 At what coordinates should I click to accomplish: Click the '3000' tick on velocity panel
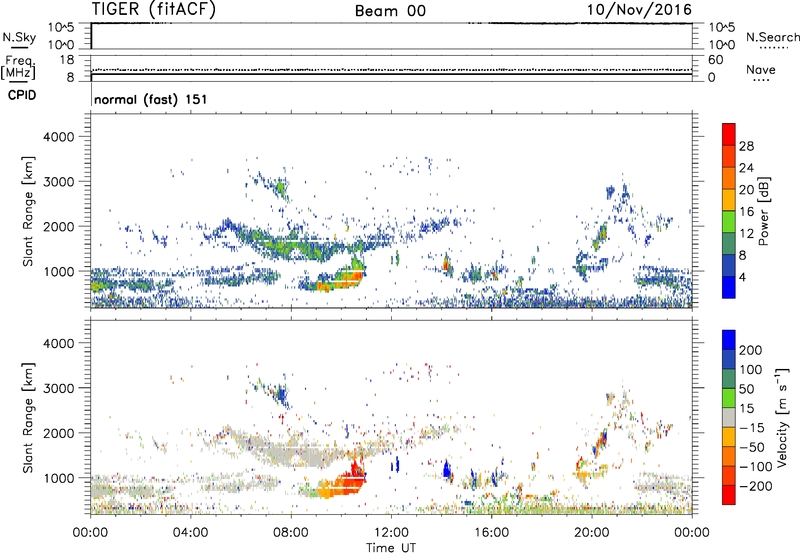tap(58, 388)
